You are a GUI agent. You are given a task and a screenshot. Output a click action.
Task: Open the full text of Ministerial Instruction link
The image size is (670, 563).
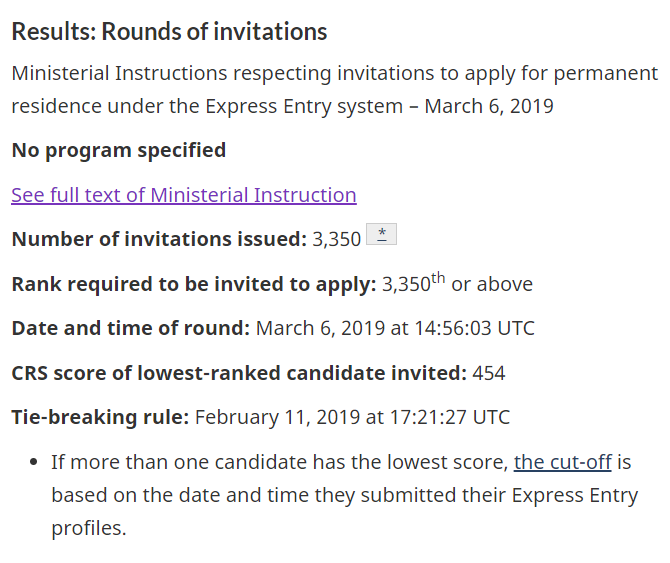point(183,195)
